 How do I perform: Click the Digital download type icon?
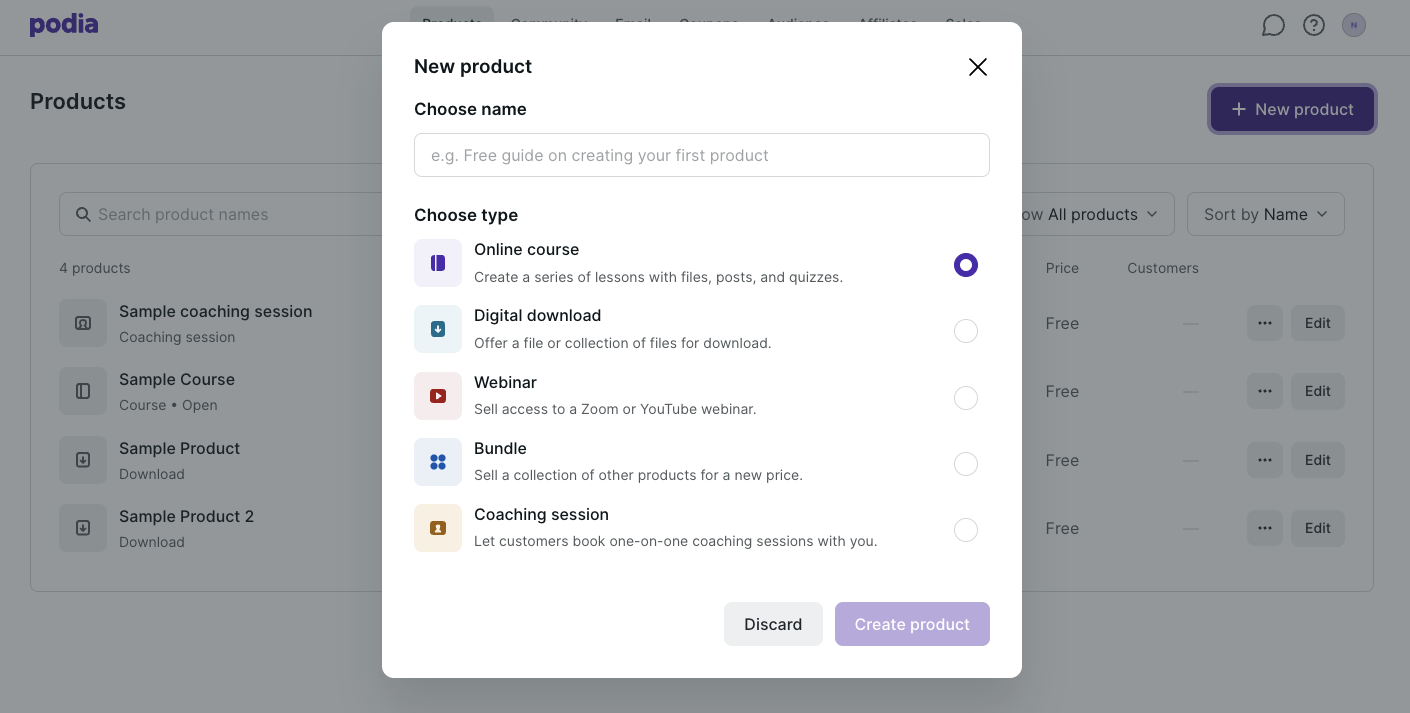point(438,329)
